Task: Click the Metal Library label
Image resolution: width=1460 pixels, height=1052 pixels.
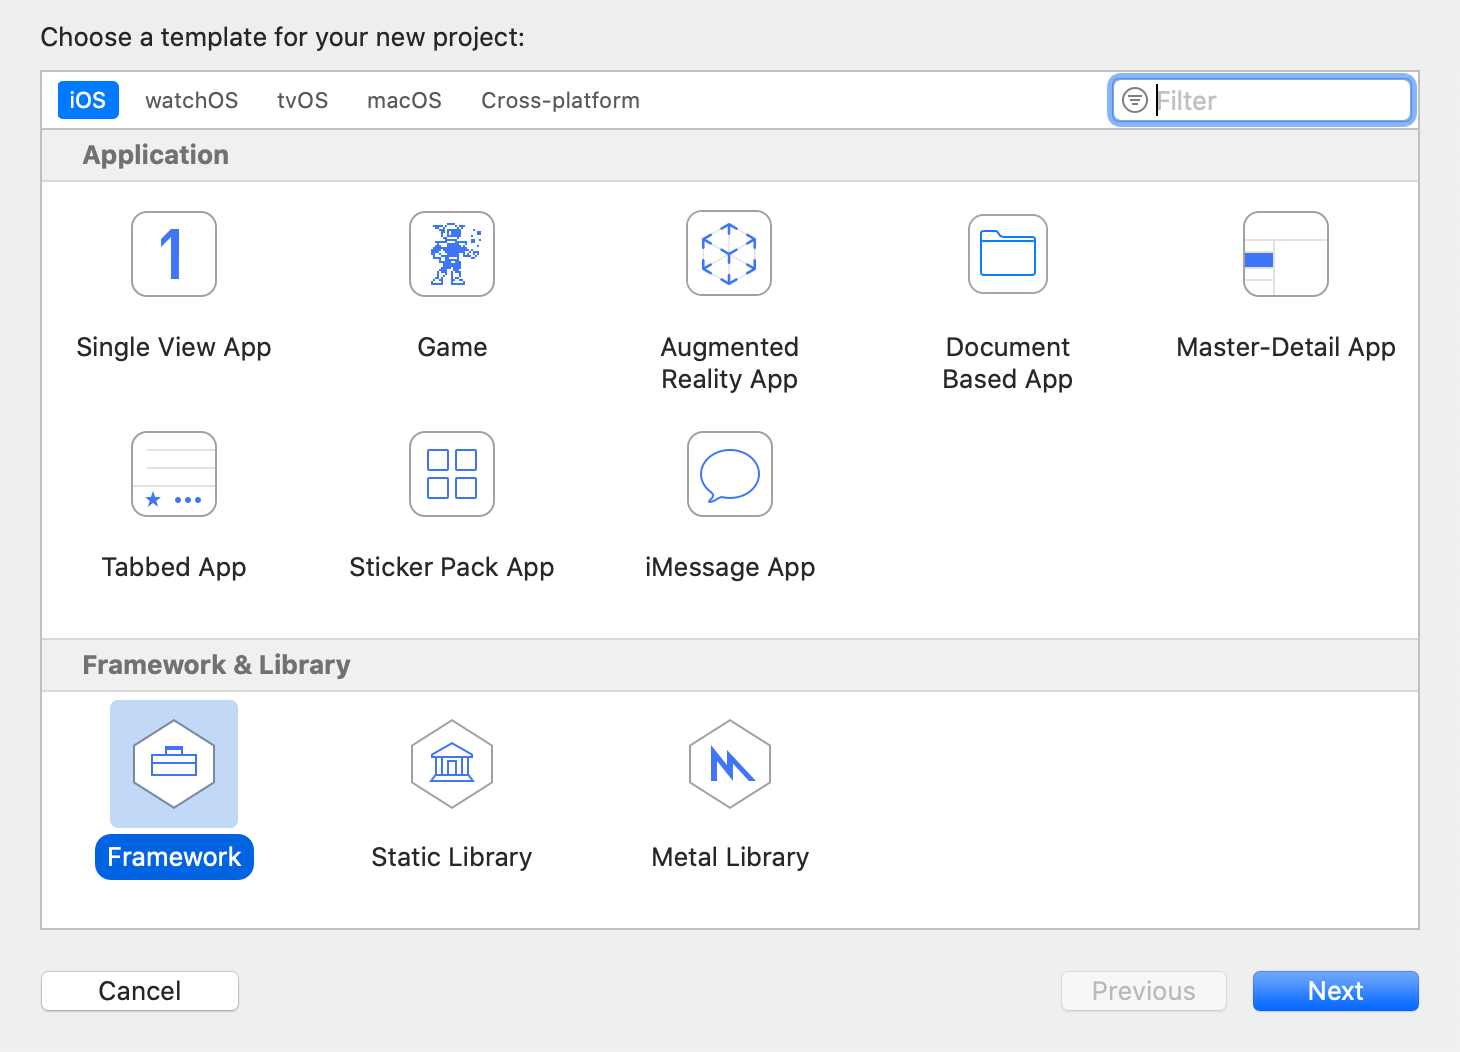Action: click(x=730, y=857)
